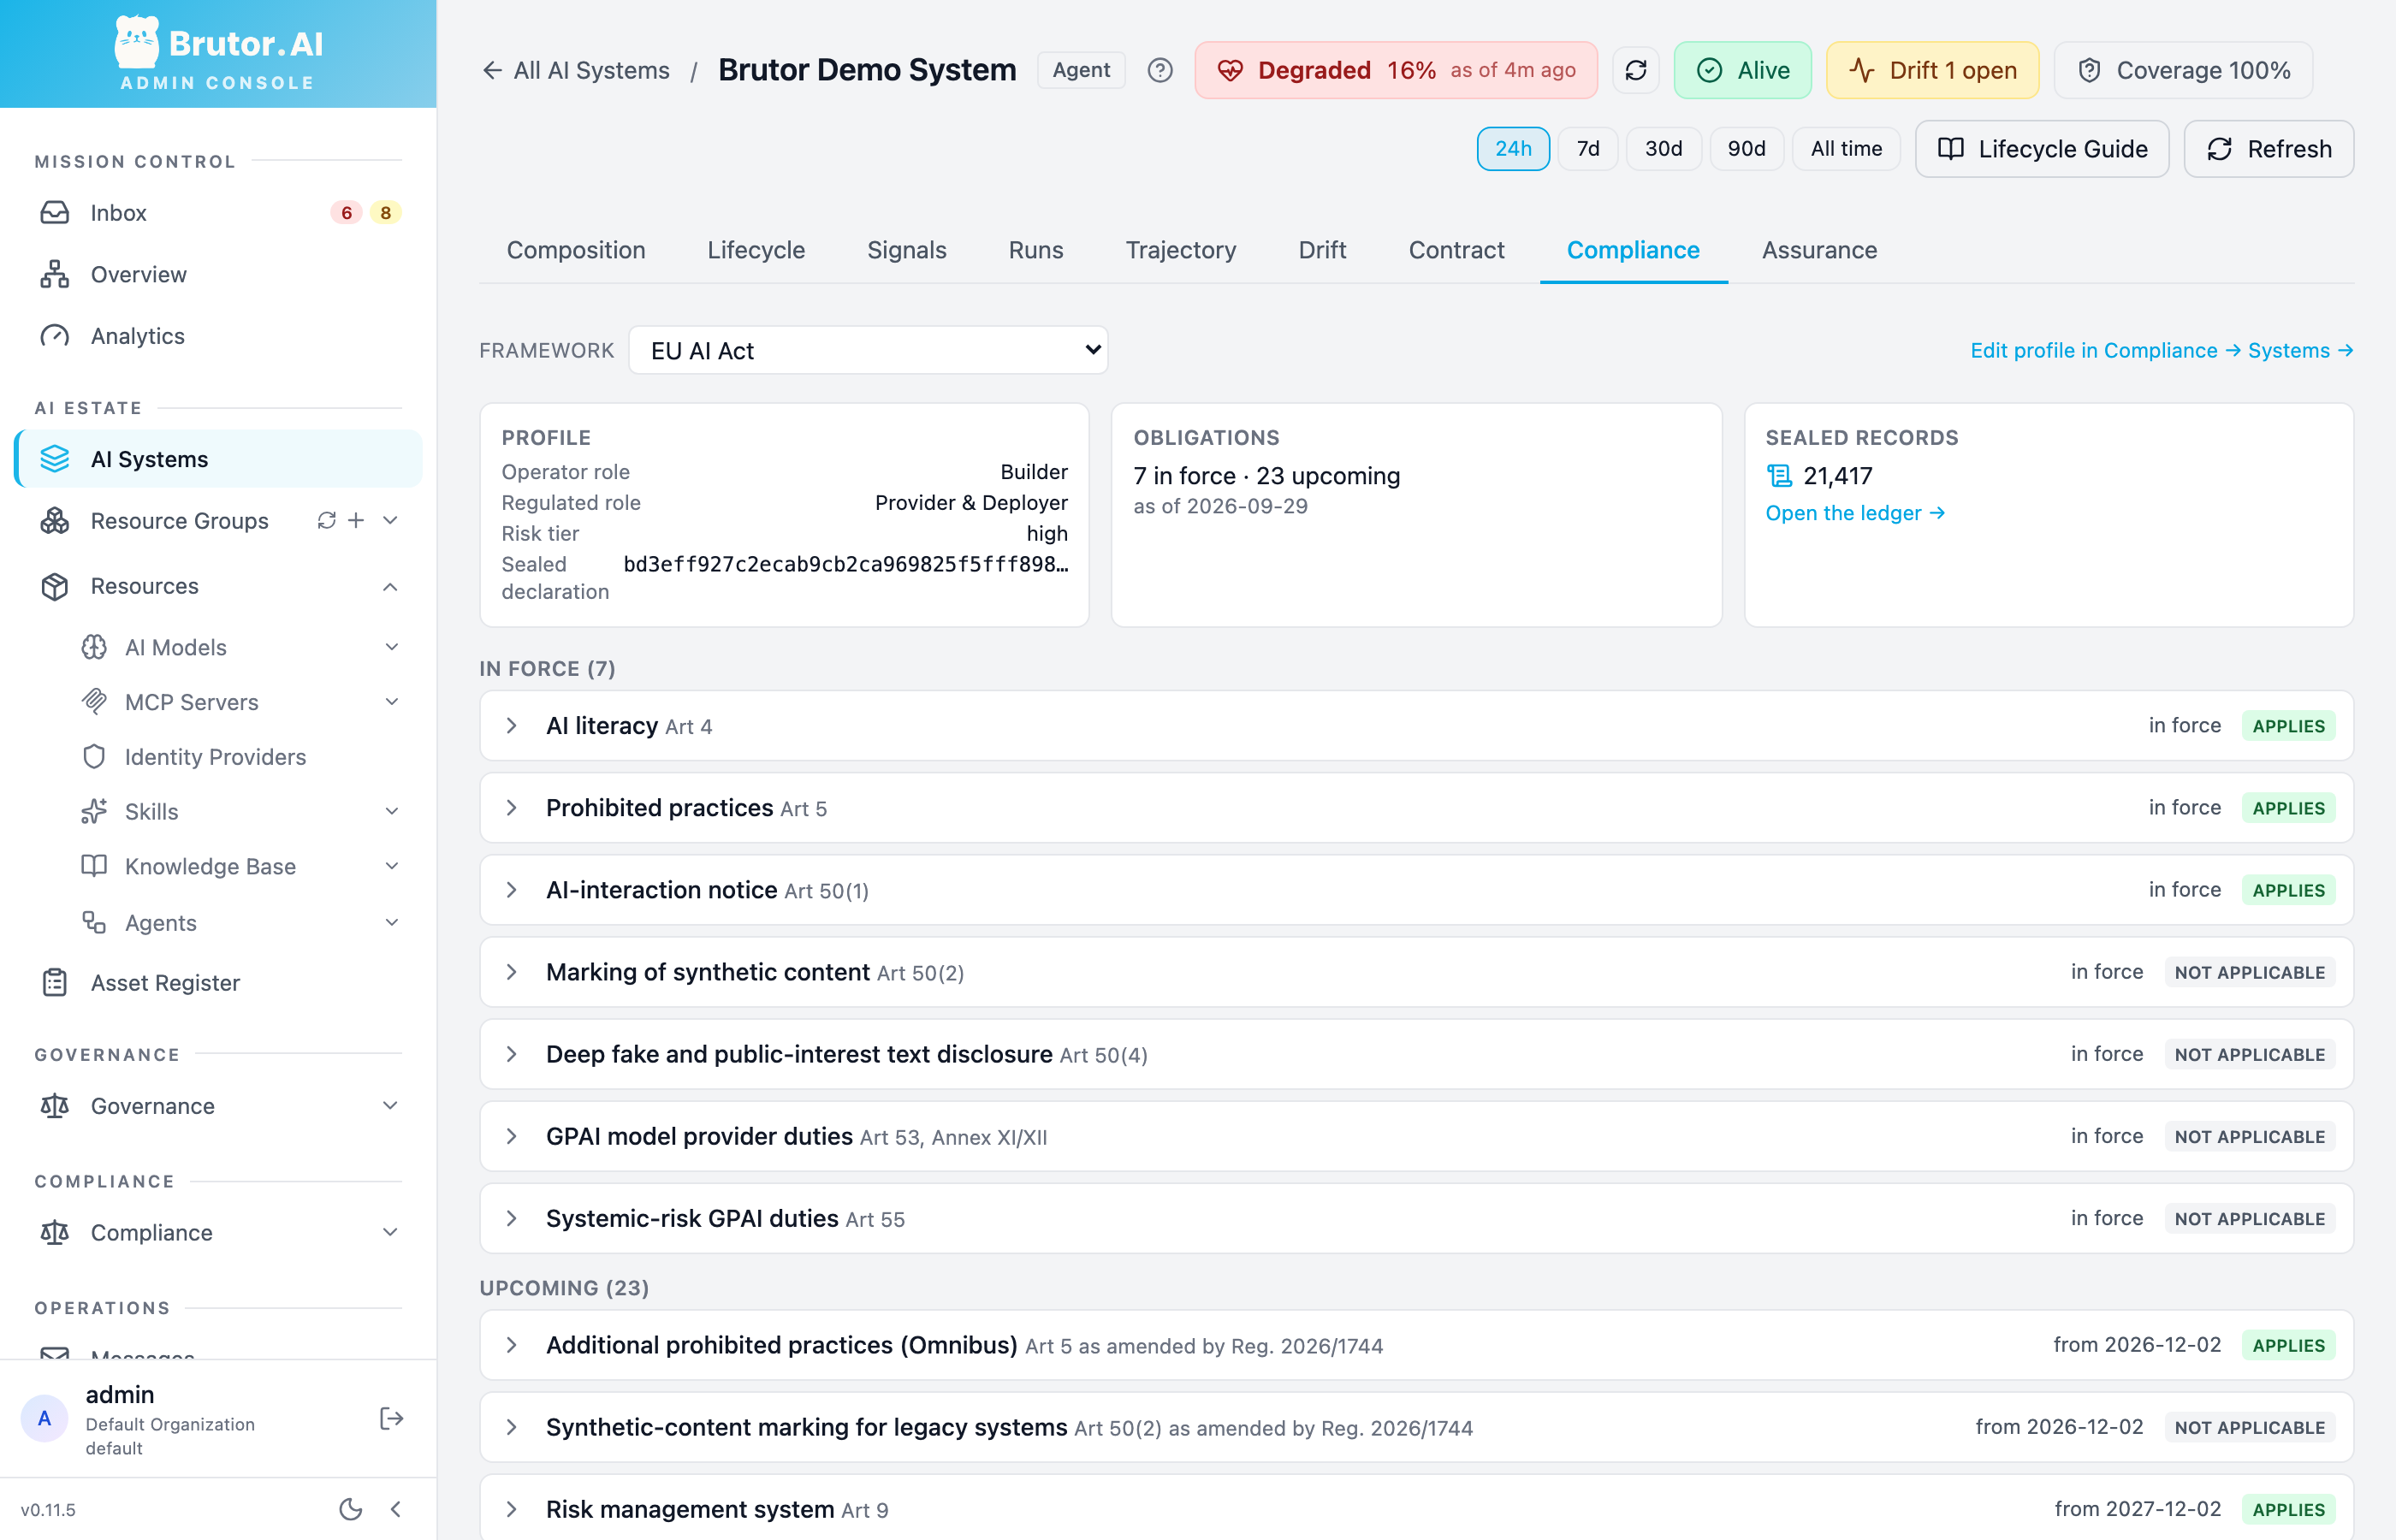
Task: Open the Lifecycle Guide
Action: click(2042, 149)
